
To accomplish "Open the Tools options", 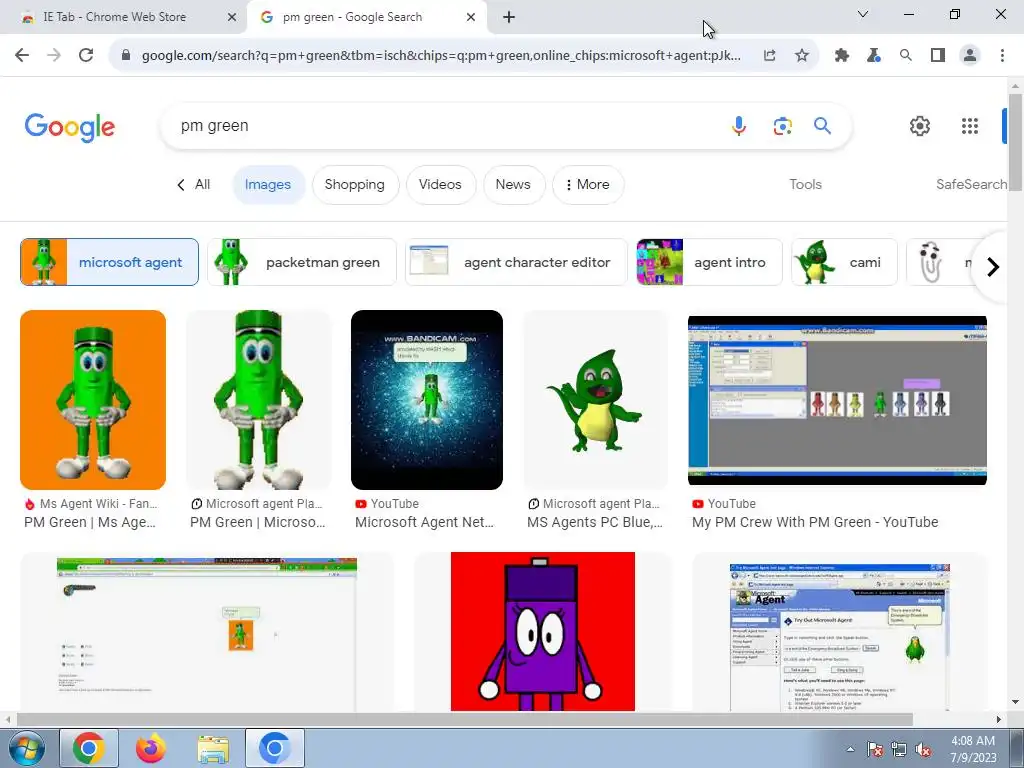I will point(805,185).
